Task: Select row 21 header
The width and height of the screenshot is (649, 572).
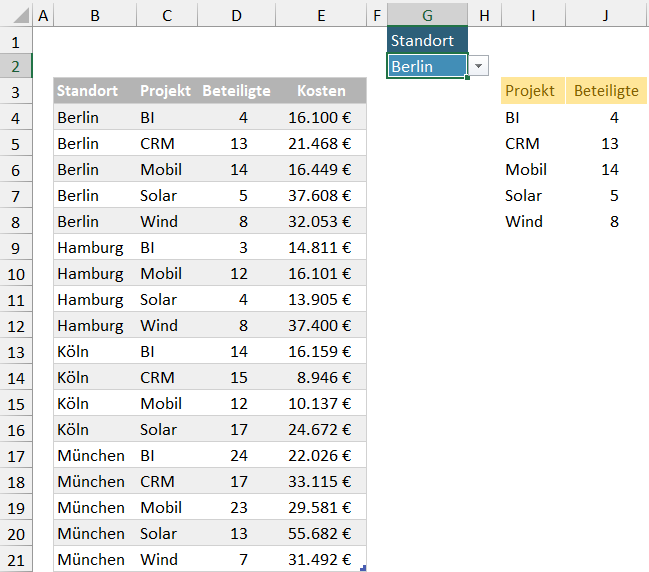Action: click(16, 560)
